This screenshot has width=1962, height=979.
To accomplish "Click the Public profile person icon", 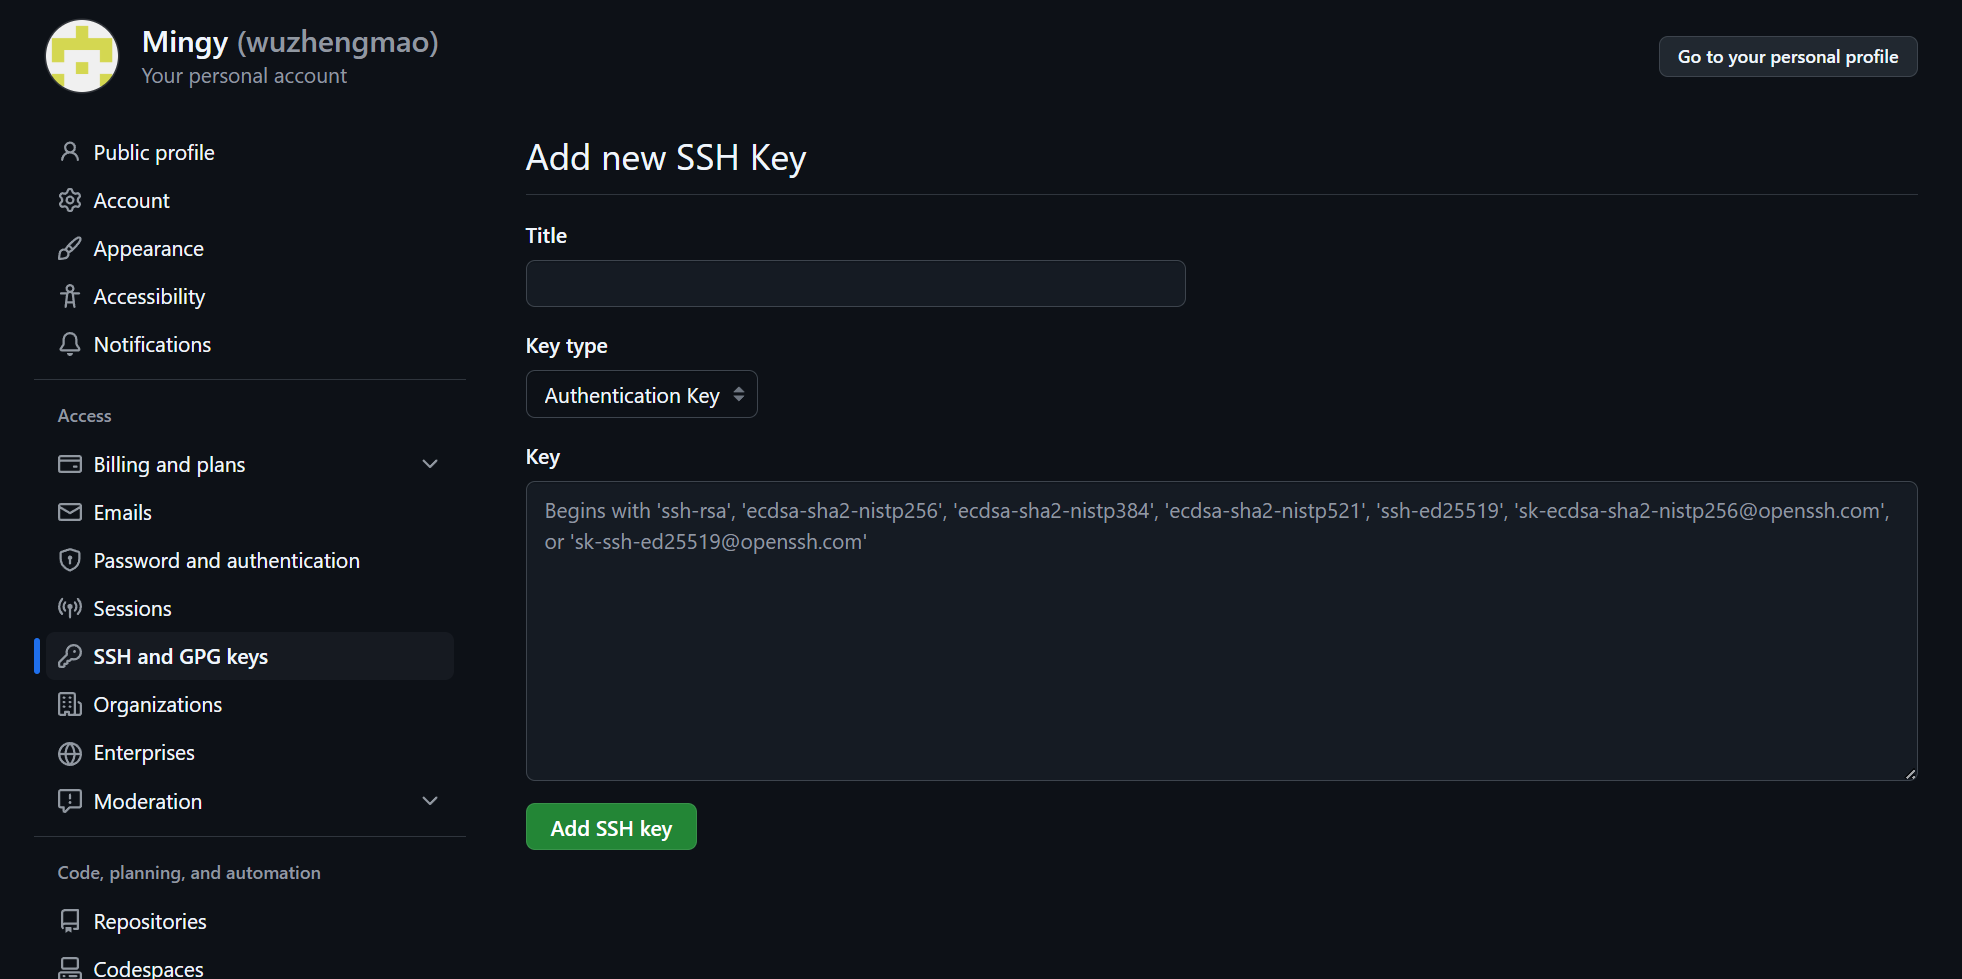I will (69, 152).
